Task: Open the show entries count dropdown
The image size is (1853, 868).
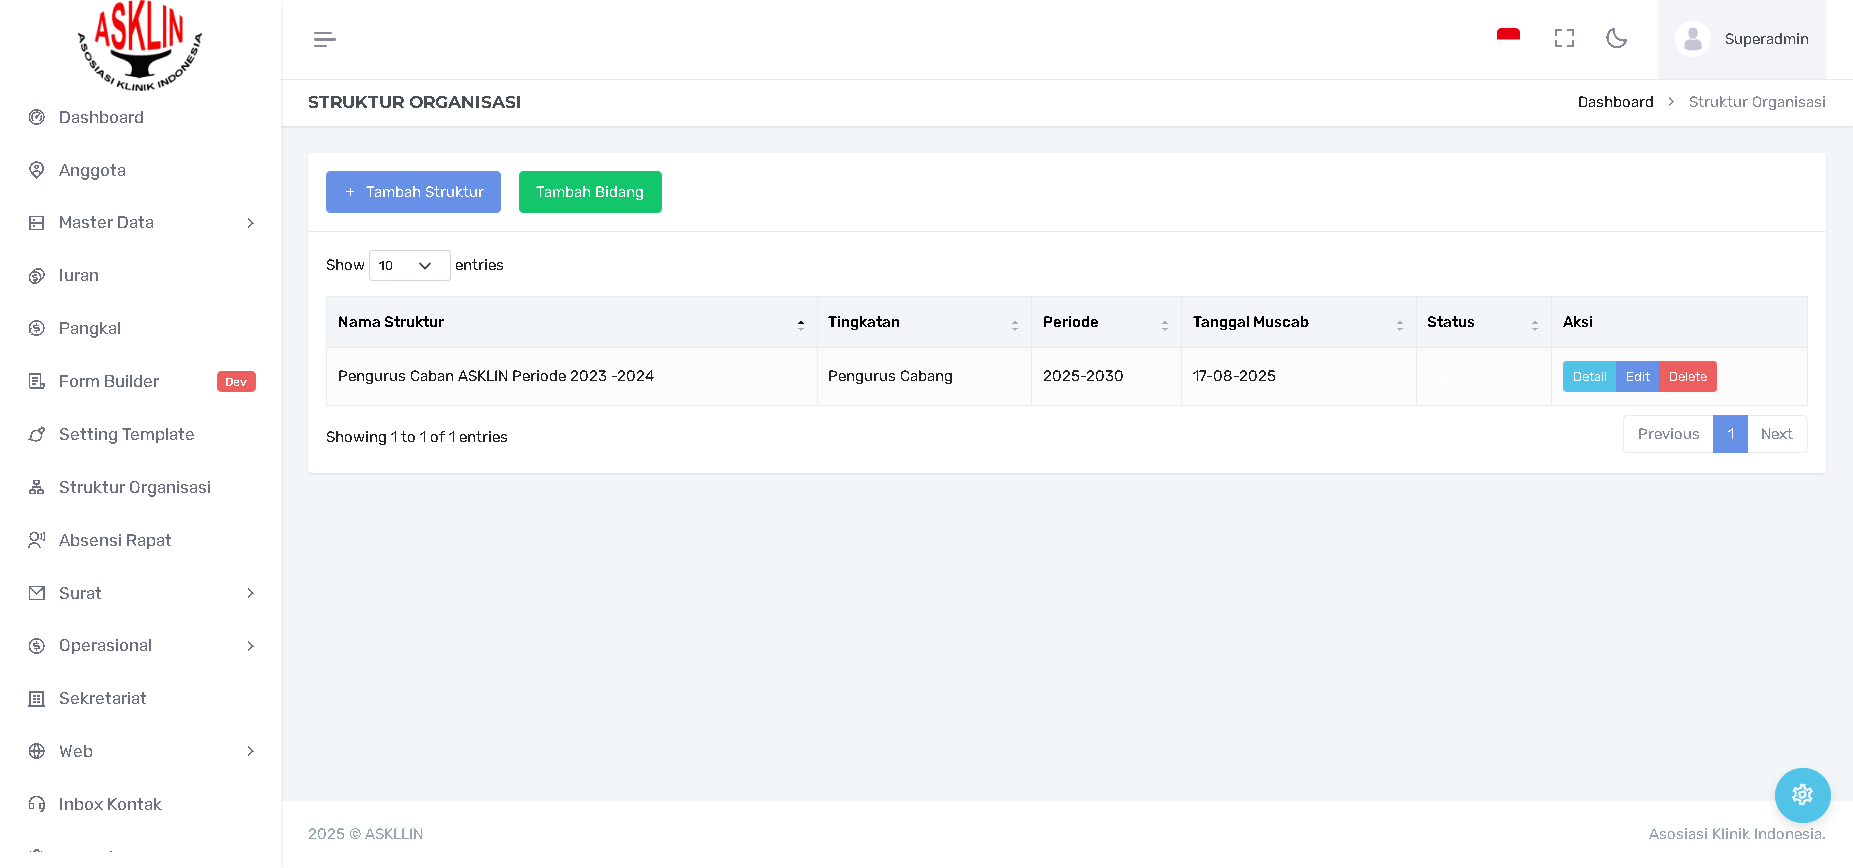Action: 409,266
